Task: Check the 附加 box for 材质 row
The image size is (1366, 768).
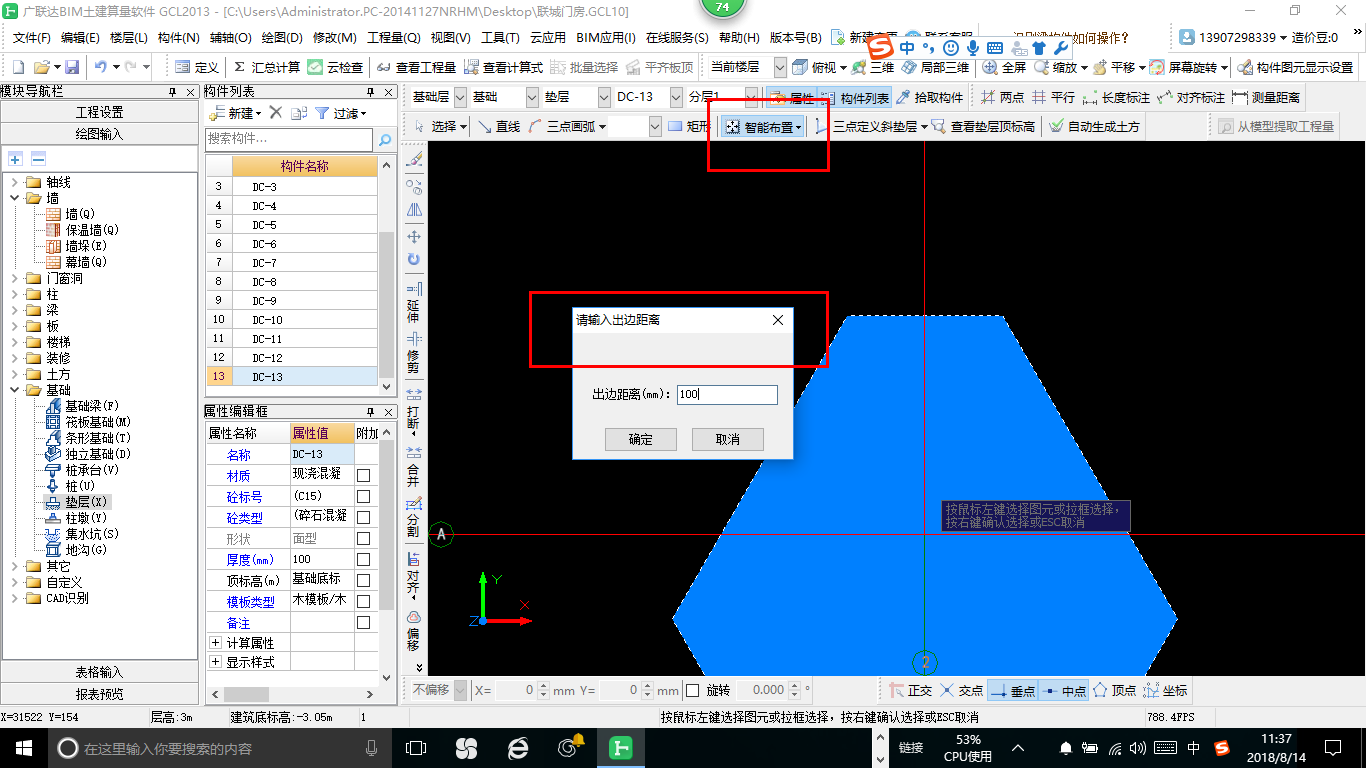Action: click(364, 476)
